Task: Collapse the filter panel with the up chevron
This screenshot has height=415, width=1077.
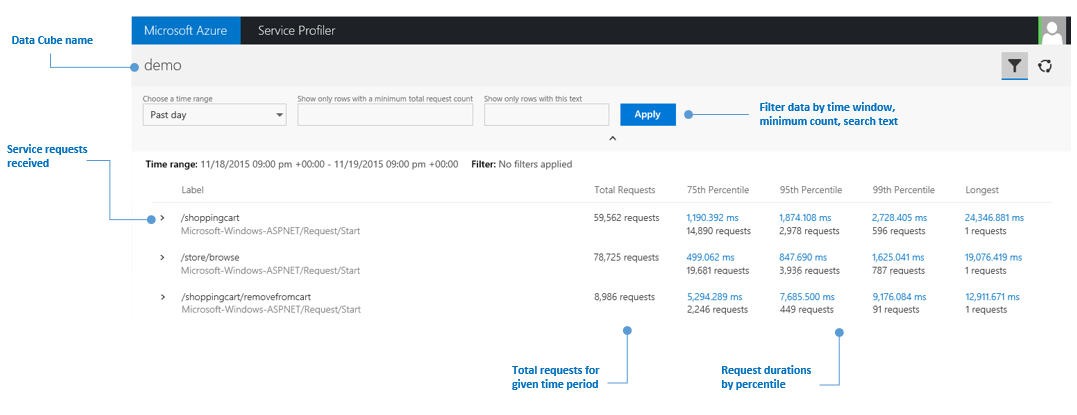Action: (x=613, y=138)
